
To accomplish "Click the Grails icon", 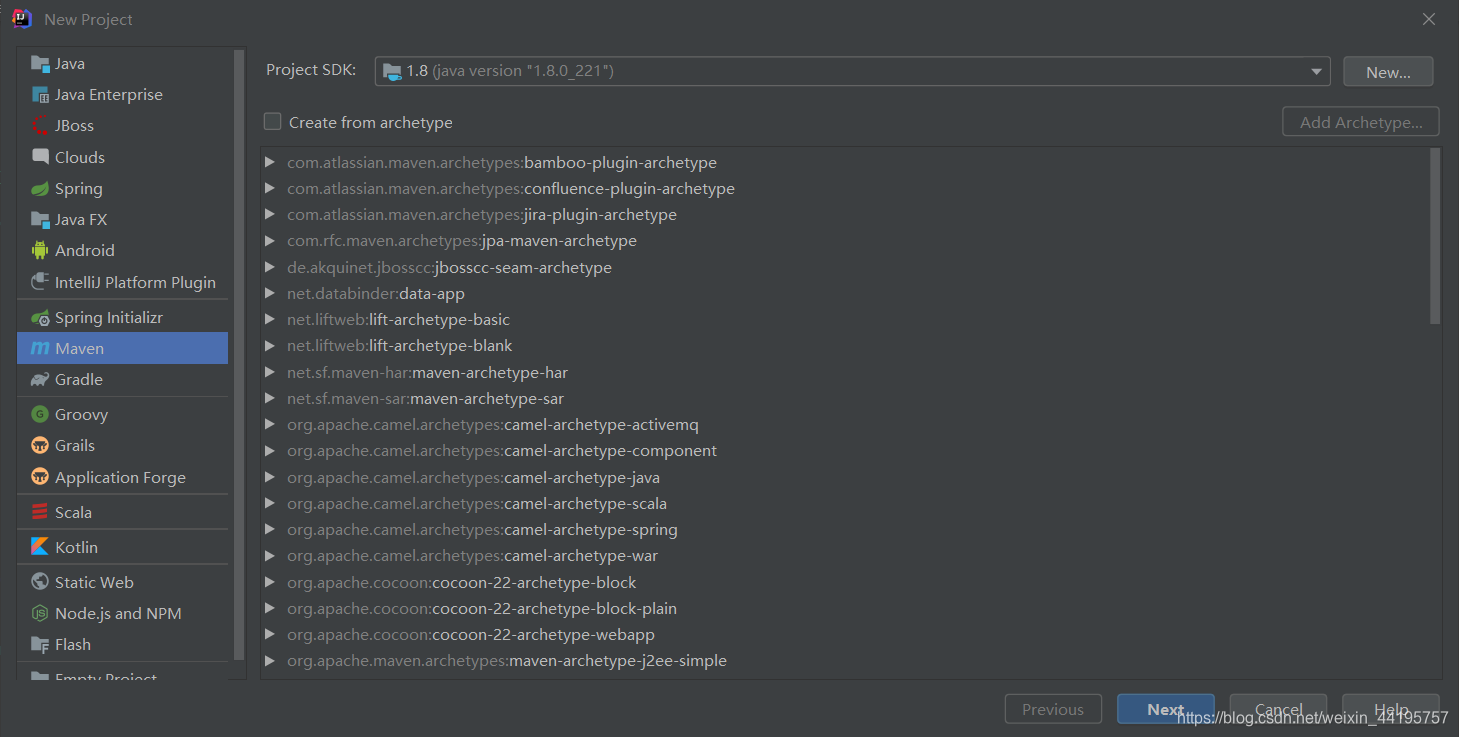I will pyautogui.click(x=40, y=446).
